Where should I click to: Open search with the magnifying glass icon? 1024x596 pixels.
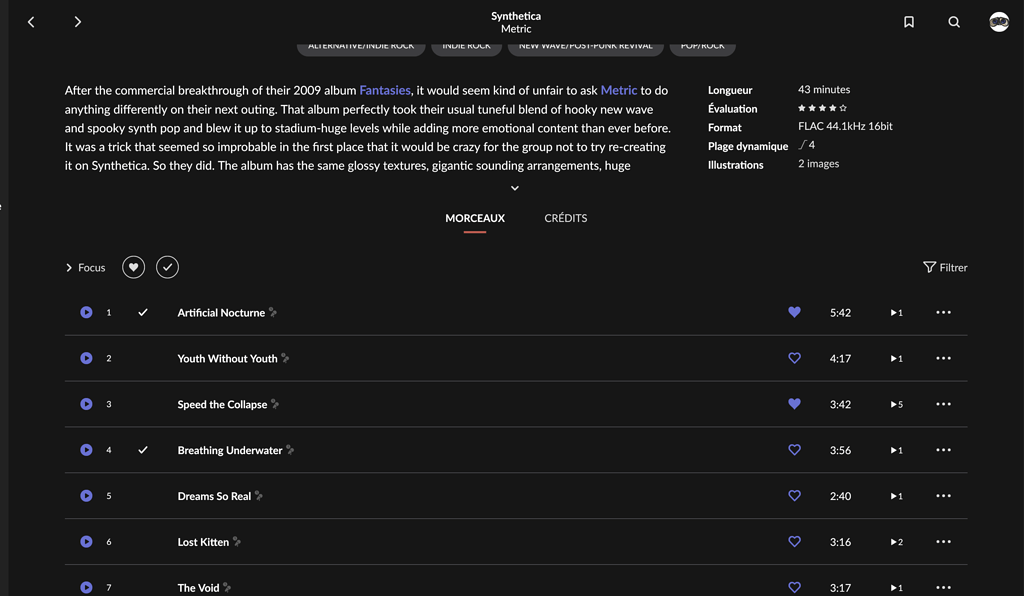pos(953,21)
